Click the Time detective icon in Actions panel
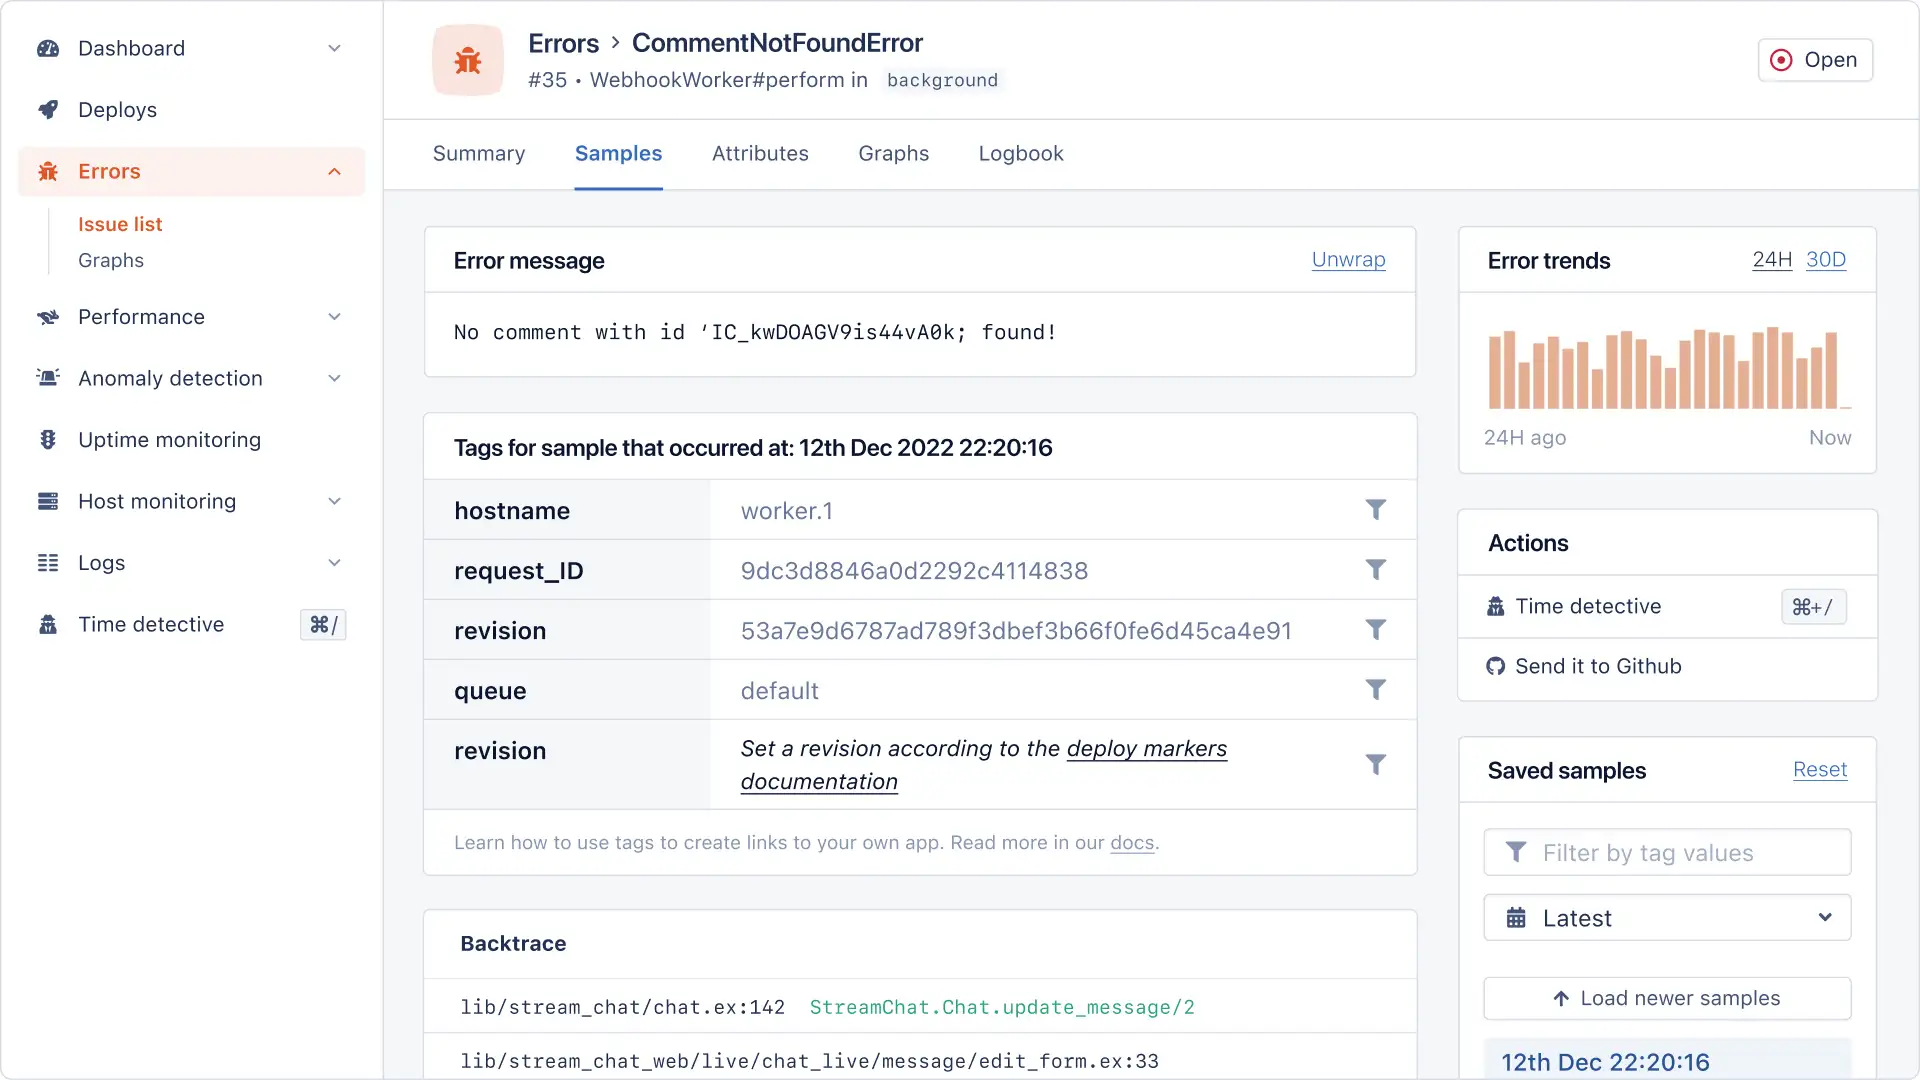 1496,606
